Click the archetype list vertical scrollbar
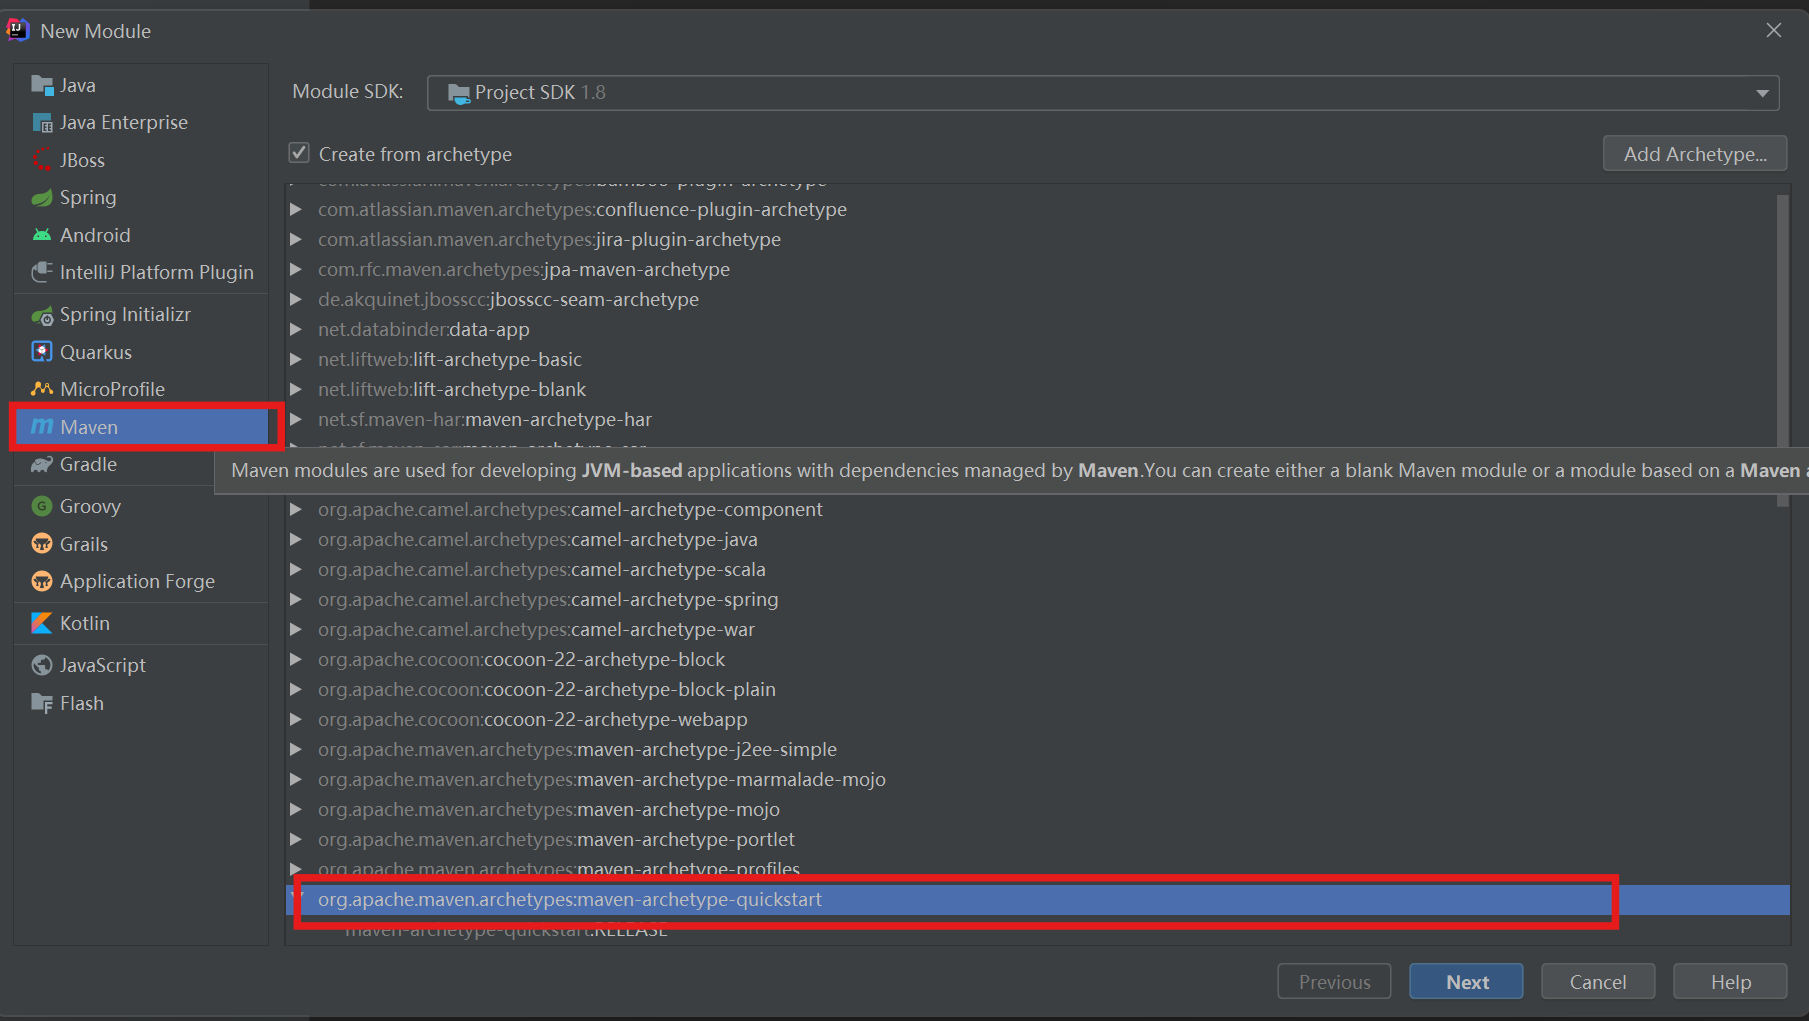Viewport: 1809px width, 1021px height. point(1782,350)
